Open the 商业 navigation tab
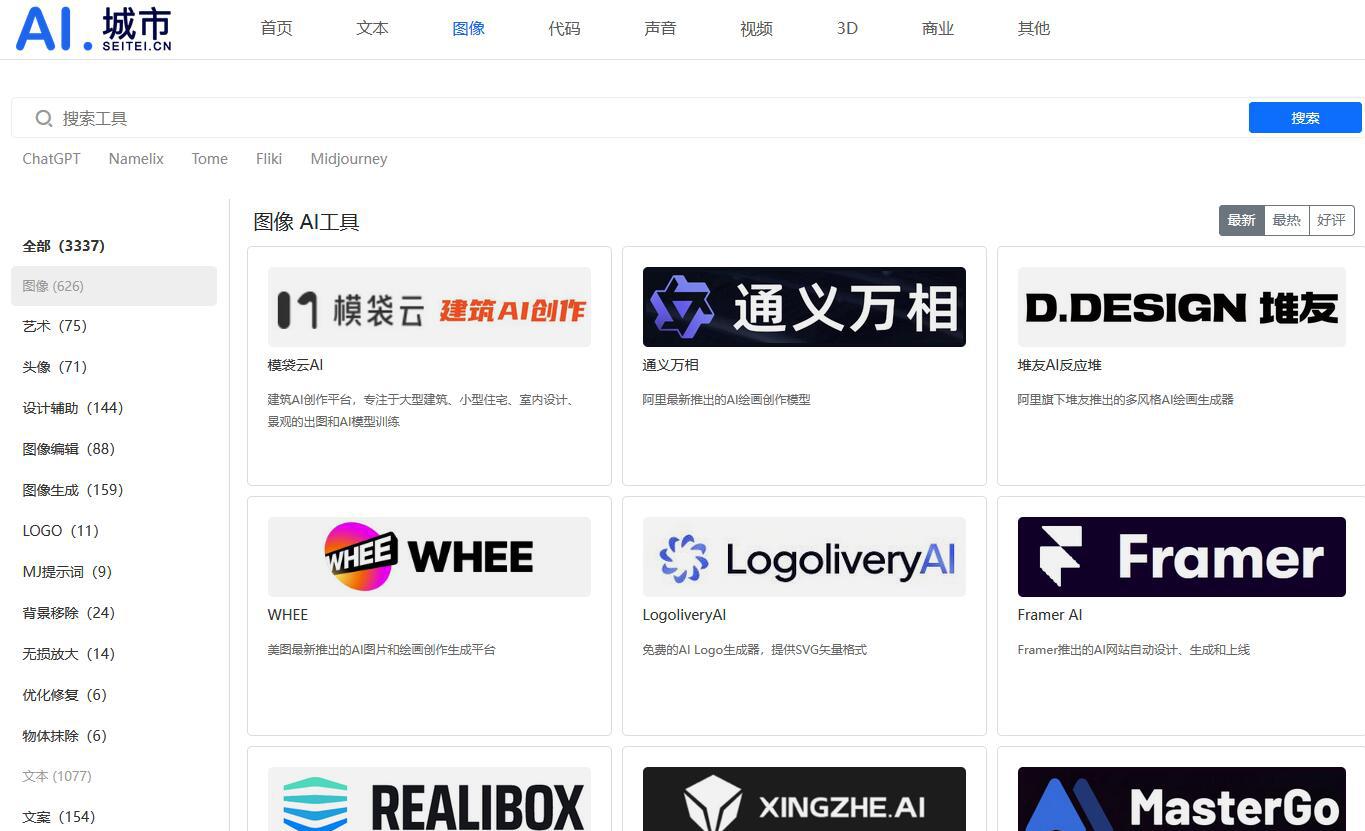Screen dimensions: 1365x831 [938, 29]
